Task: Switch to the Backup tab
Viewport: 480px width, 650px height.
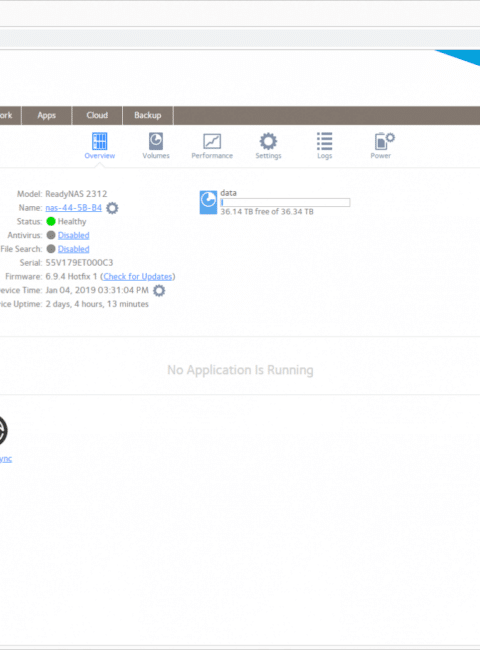Action: [x=148, y=115]
